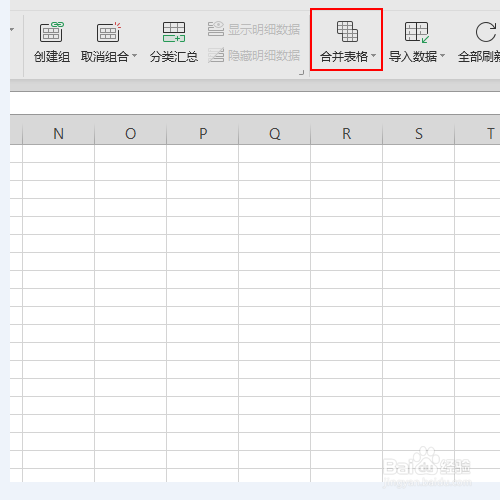This screenshot has width=500, height=500.
Task: Select column T header
Action: coord(477,134)
